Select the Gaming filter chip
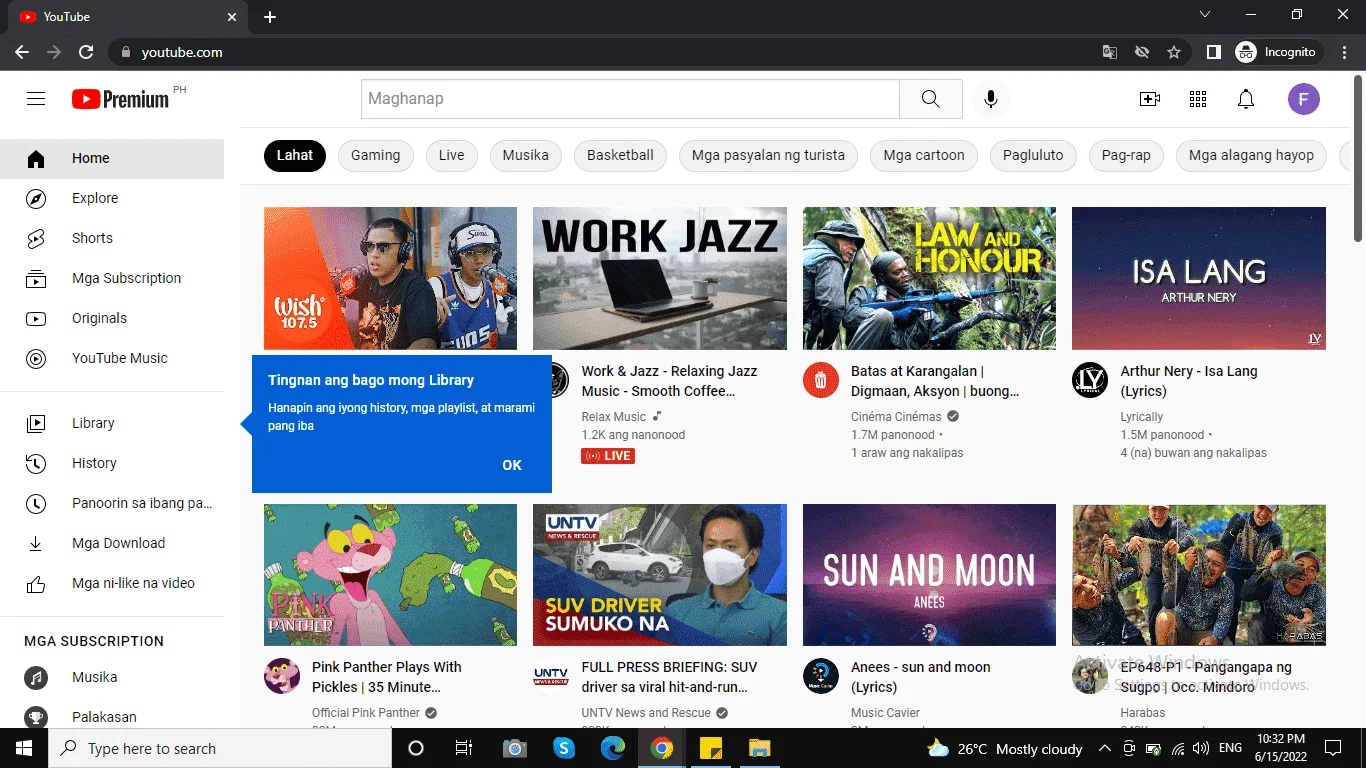The image size is (1366, 768). click(x=376, y=156)
